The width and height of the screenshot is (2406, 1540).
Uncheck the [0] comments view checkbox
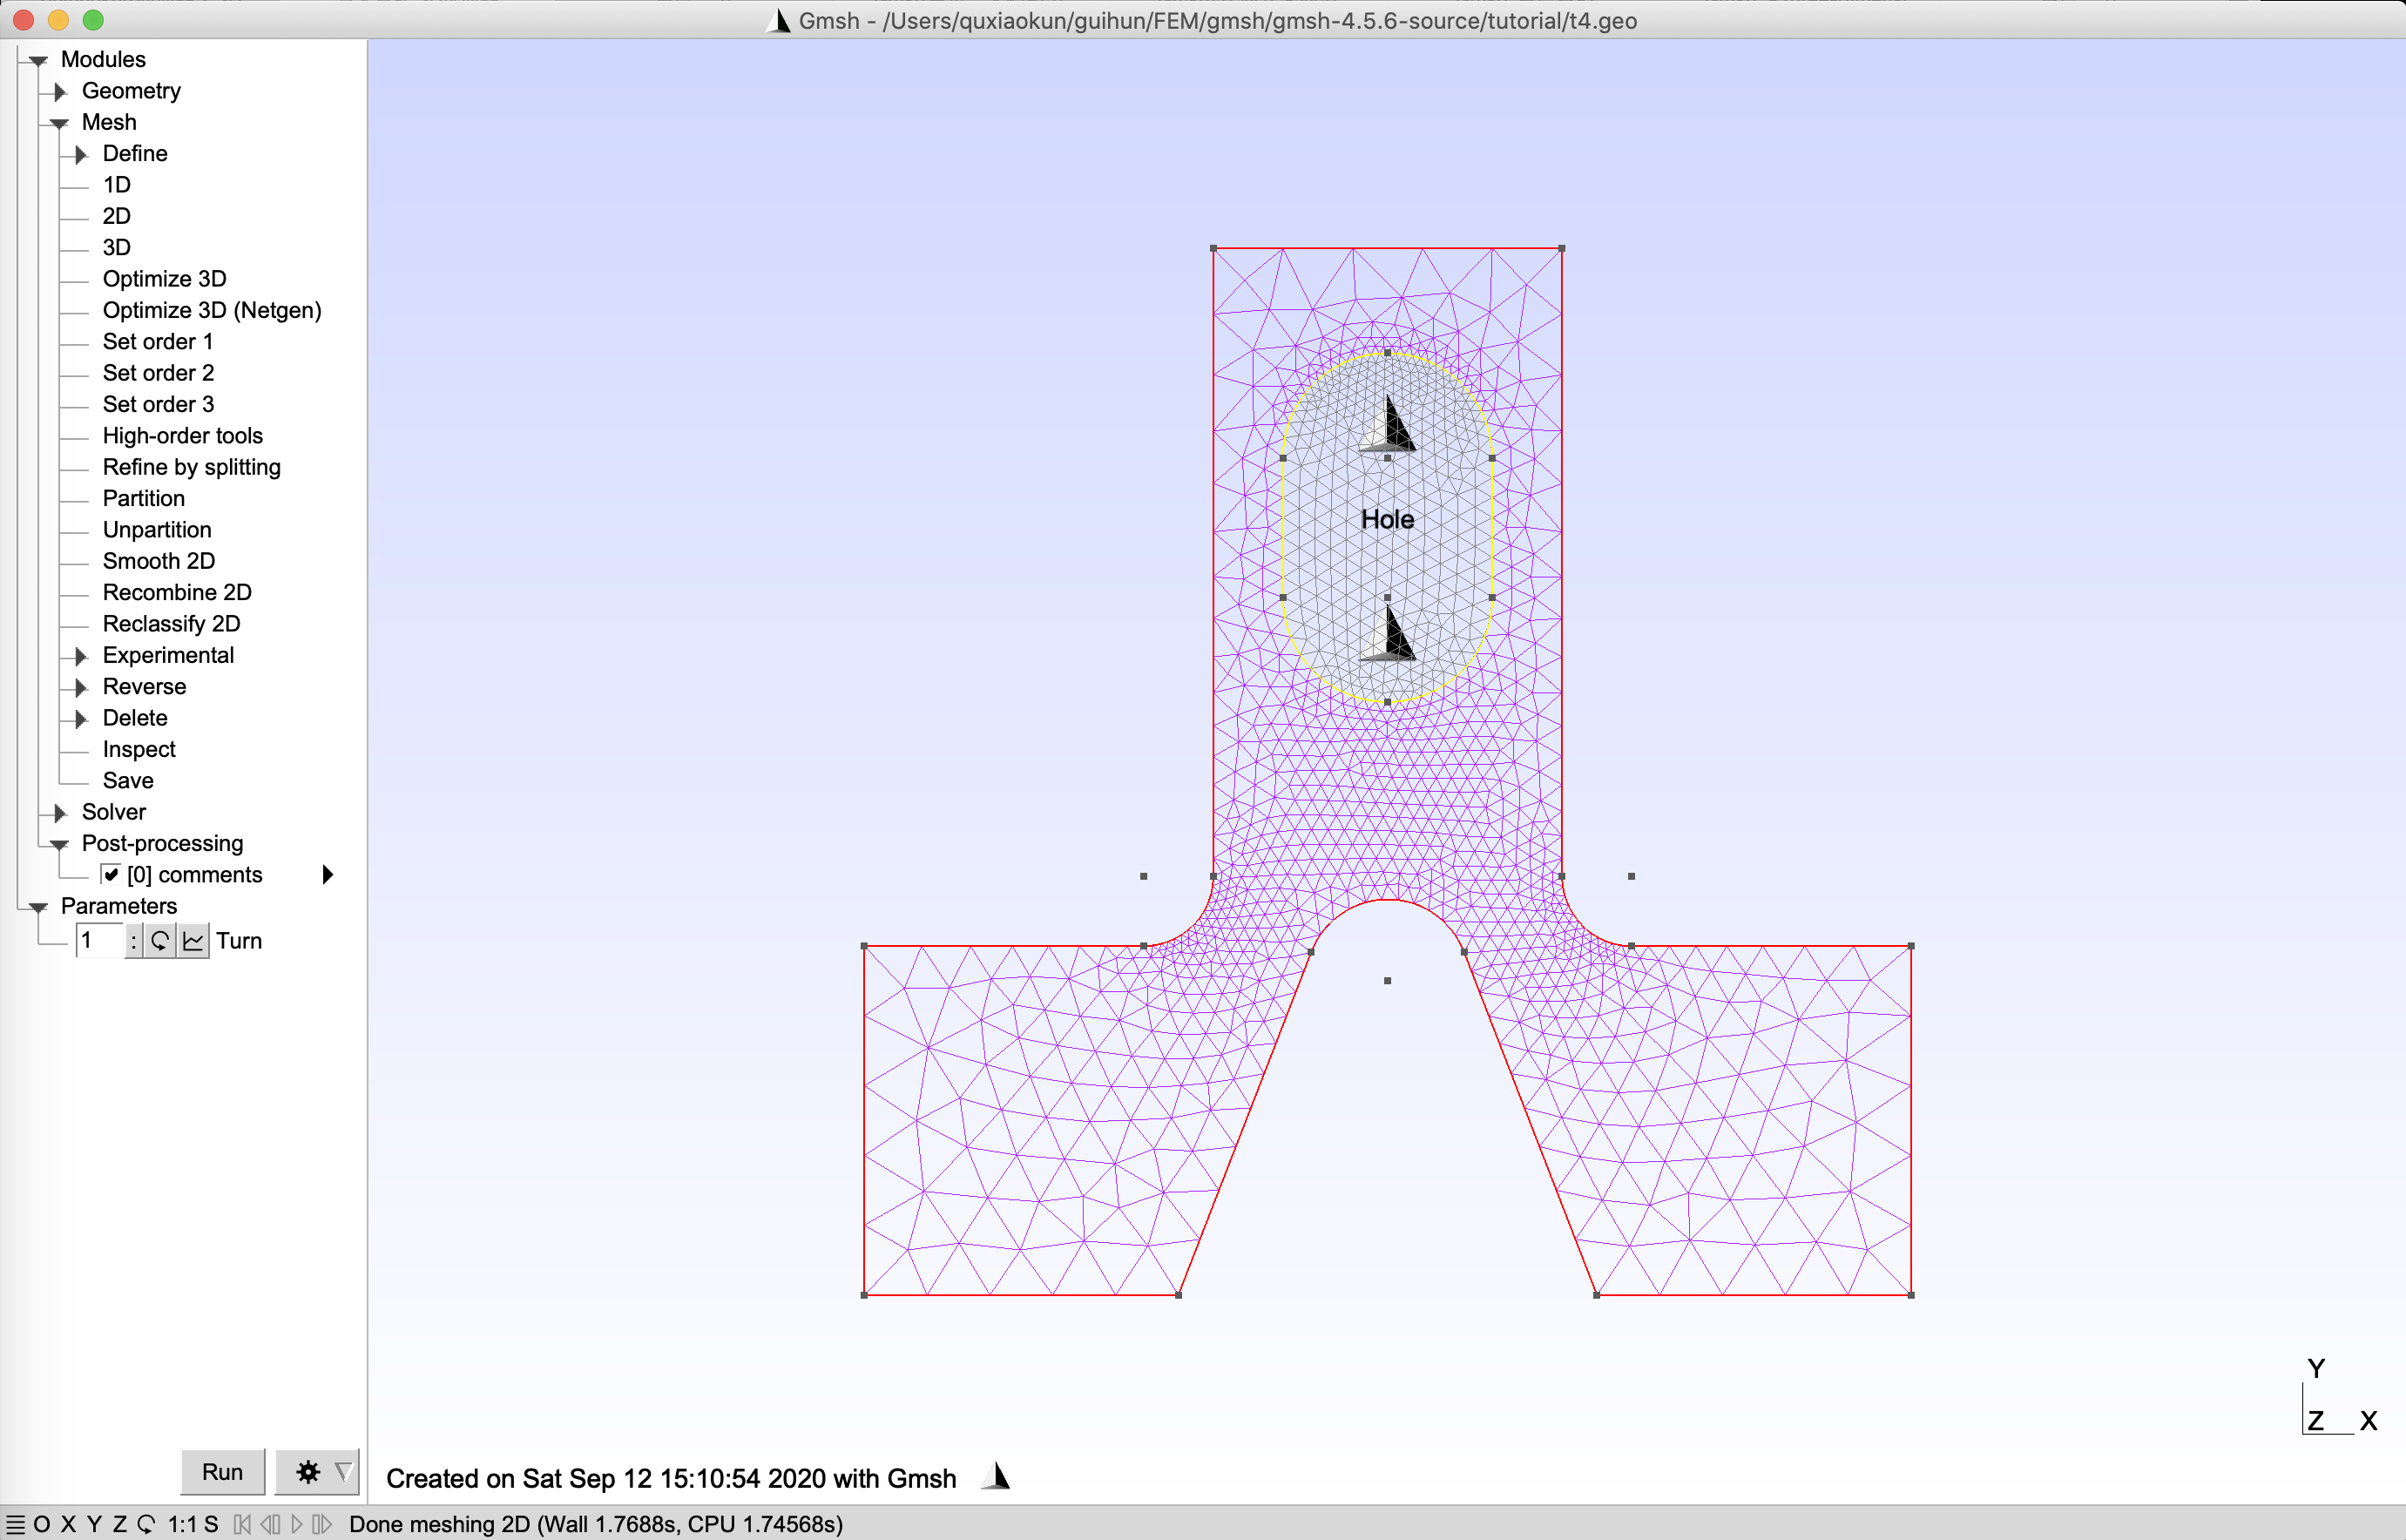[x=111, y=875]
